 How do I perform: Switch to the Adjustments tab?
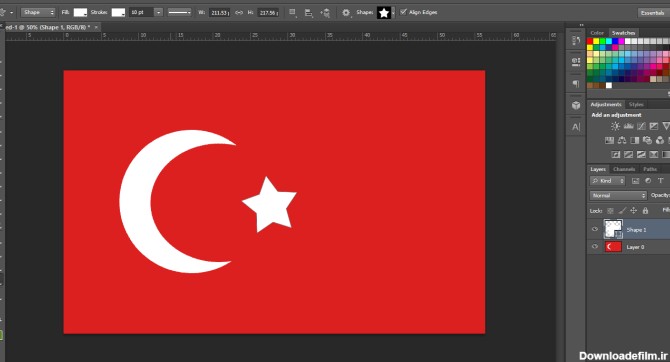tap(606, 105)
